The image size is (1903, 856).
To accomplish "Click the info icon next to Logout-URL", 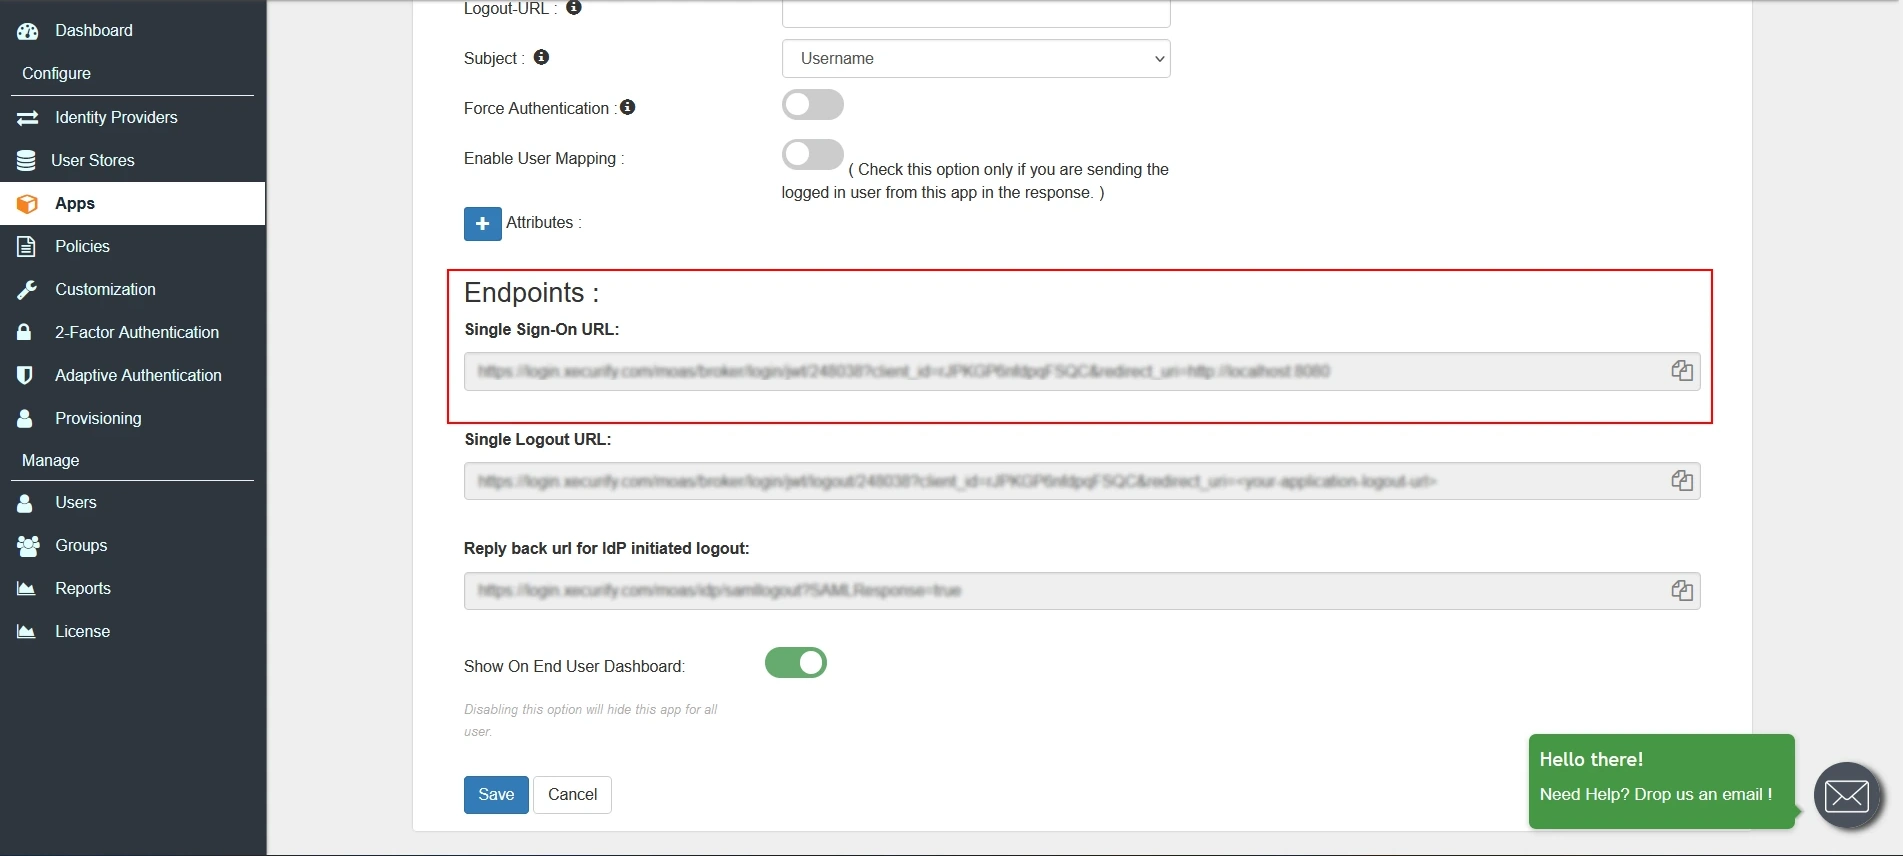I will [574, 8].
